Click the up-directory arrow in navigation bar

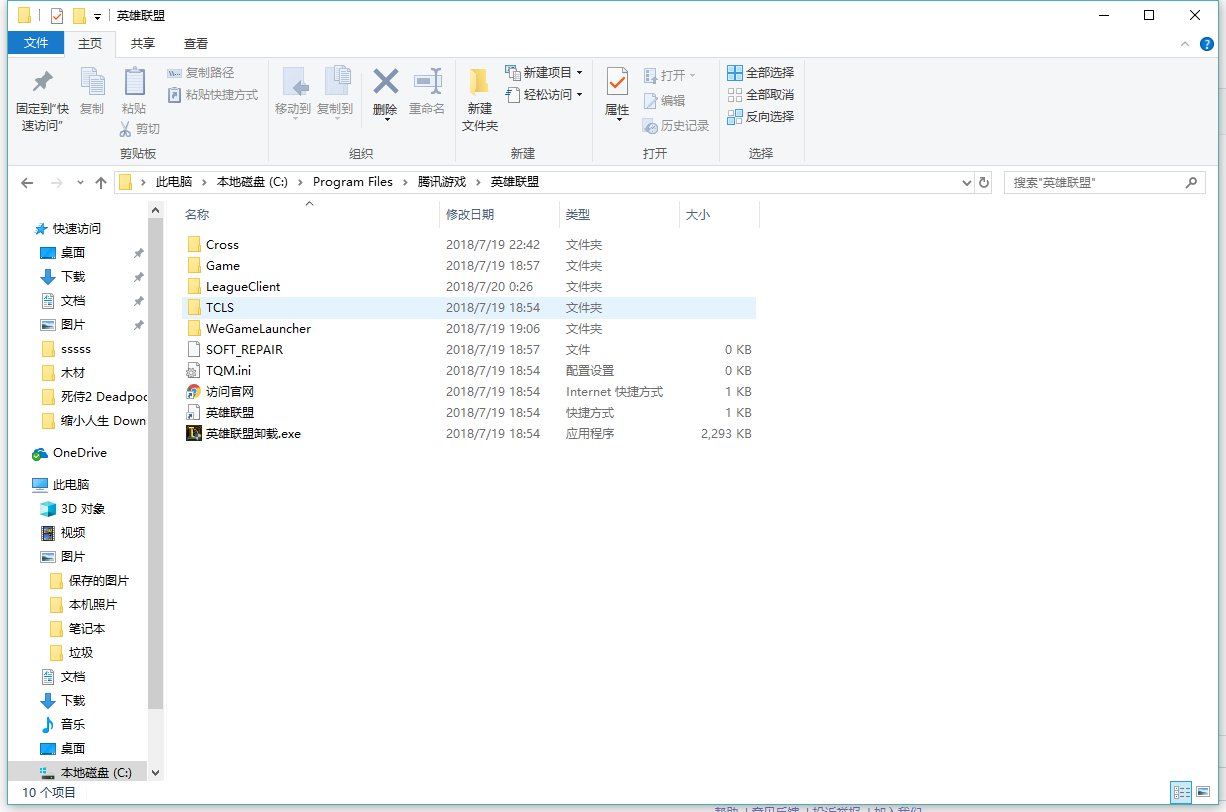tap(100, 183)
